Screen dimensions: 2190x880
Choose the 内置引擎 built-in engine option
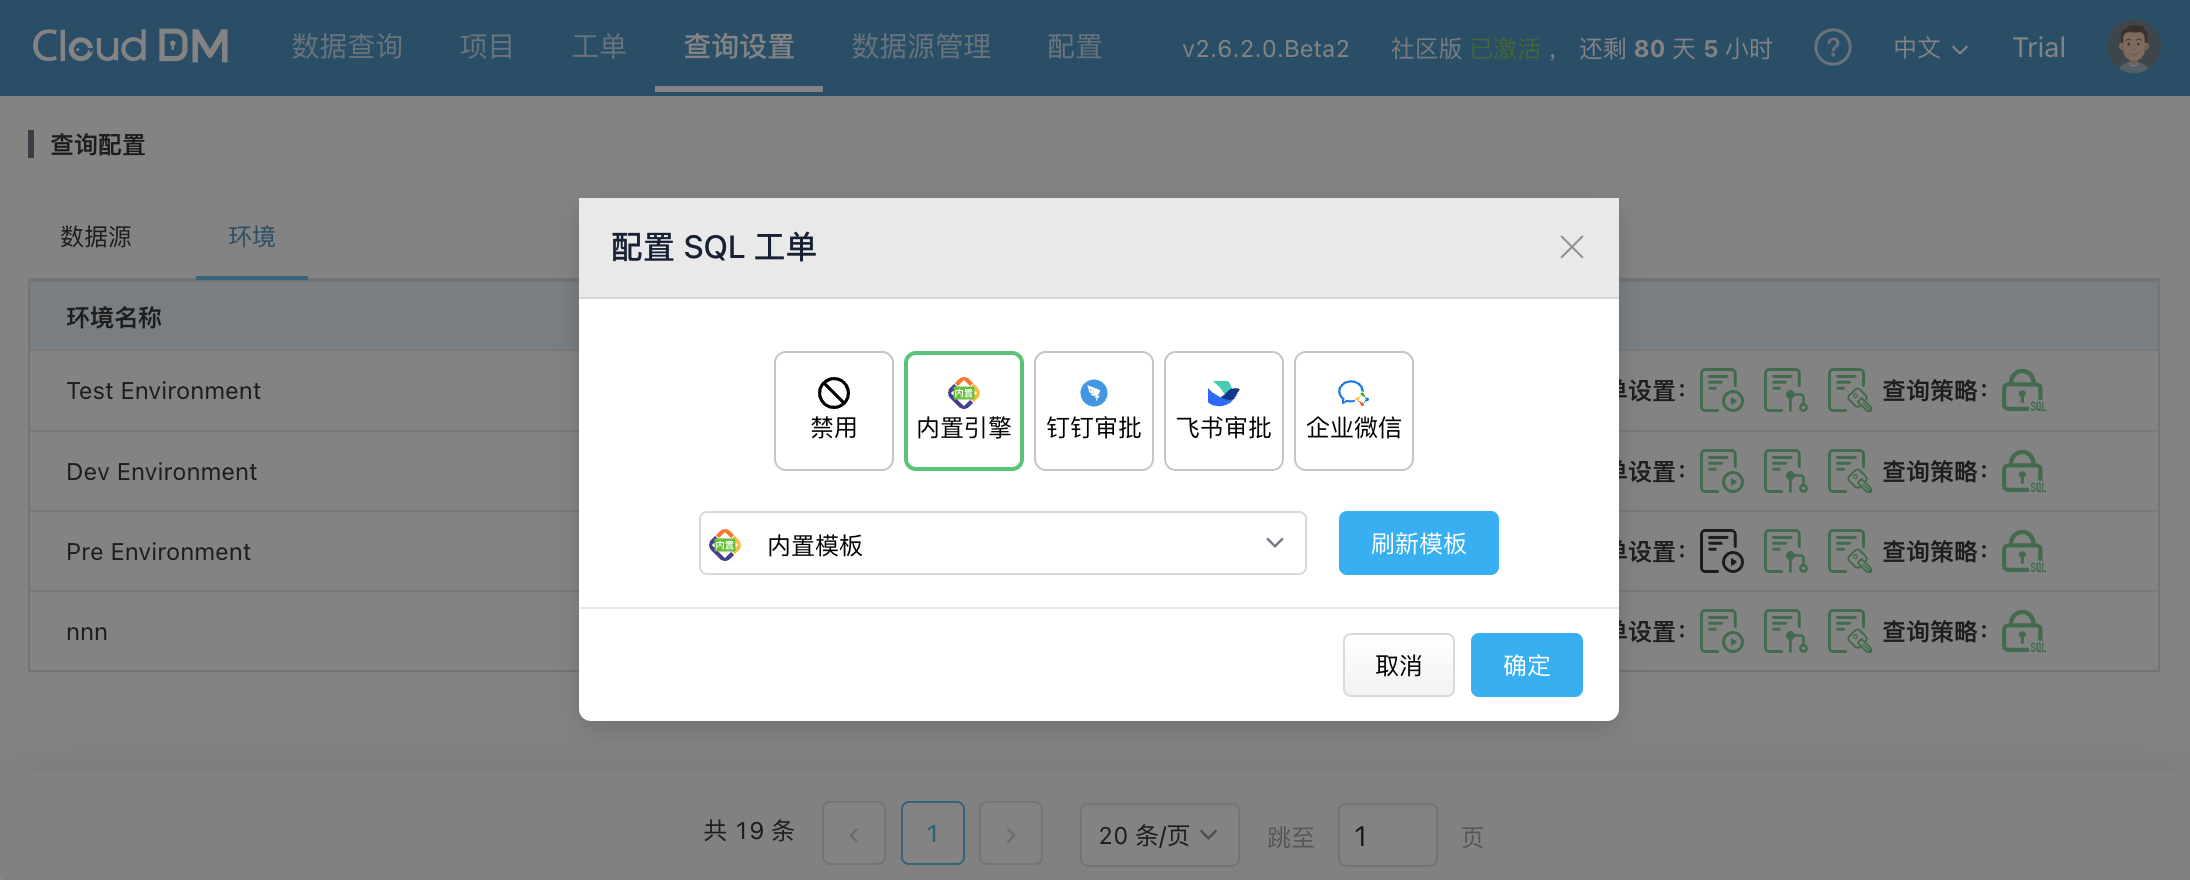963,411
